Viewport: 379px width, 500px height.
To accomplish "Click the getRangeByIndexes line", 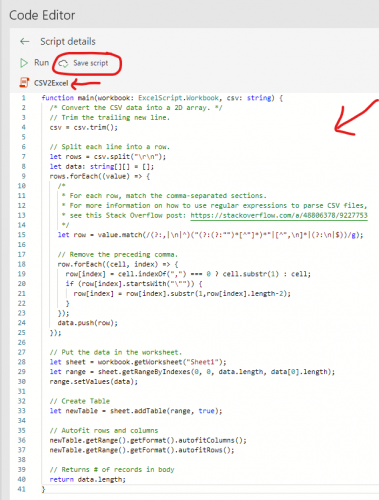I will tap(192, 372).
